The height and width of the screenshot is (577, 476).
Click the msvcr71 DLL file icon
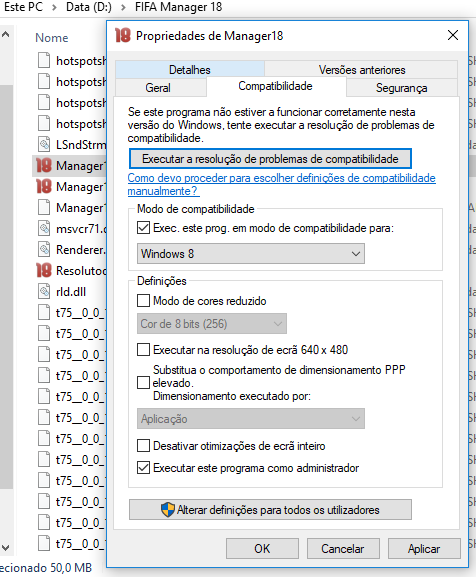pos(44,229)
